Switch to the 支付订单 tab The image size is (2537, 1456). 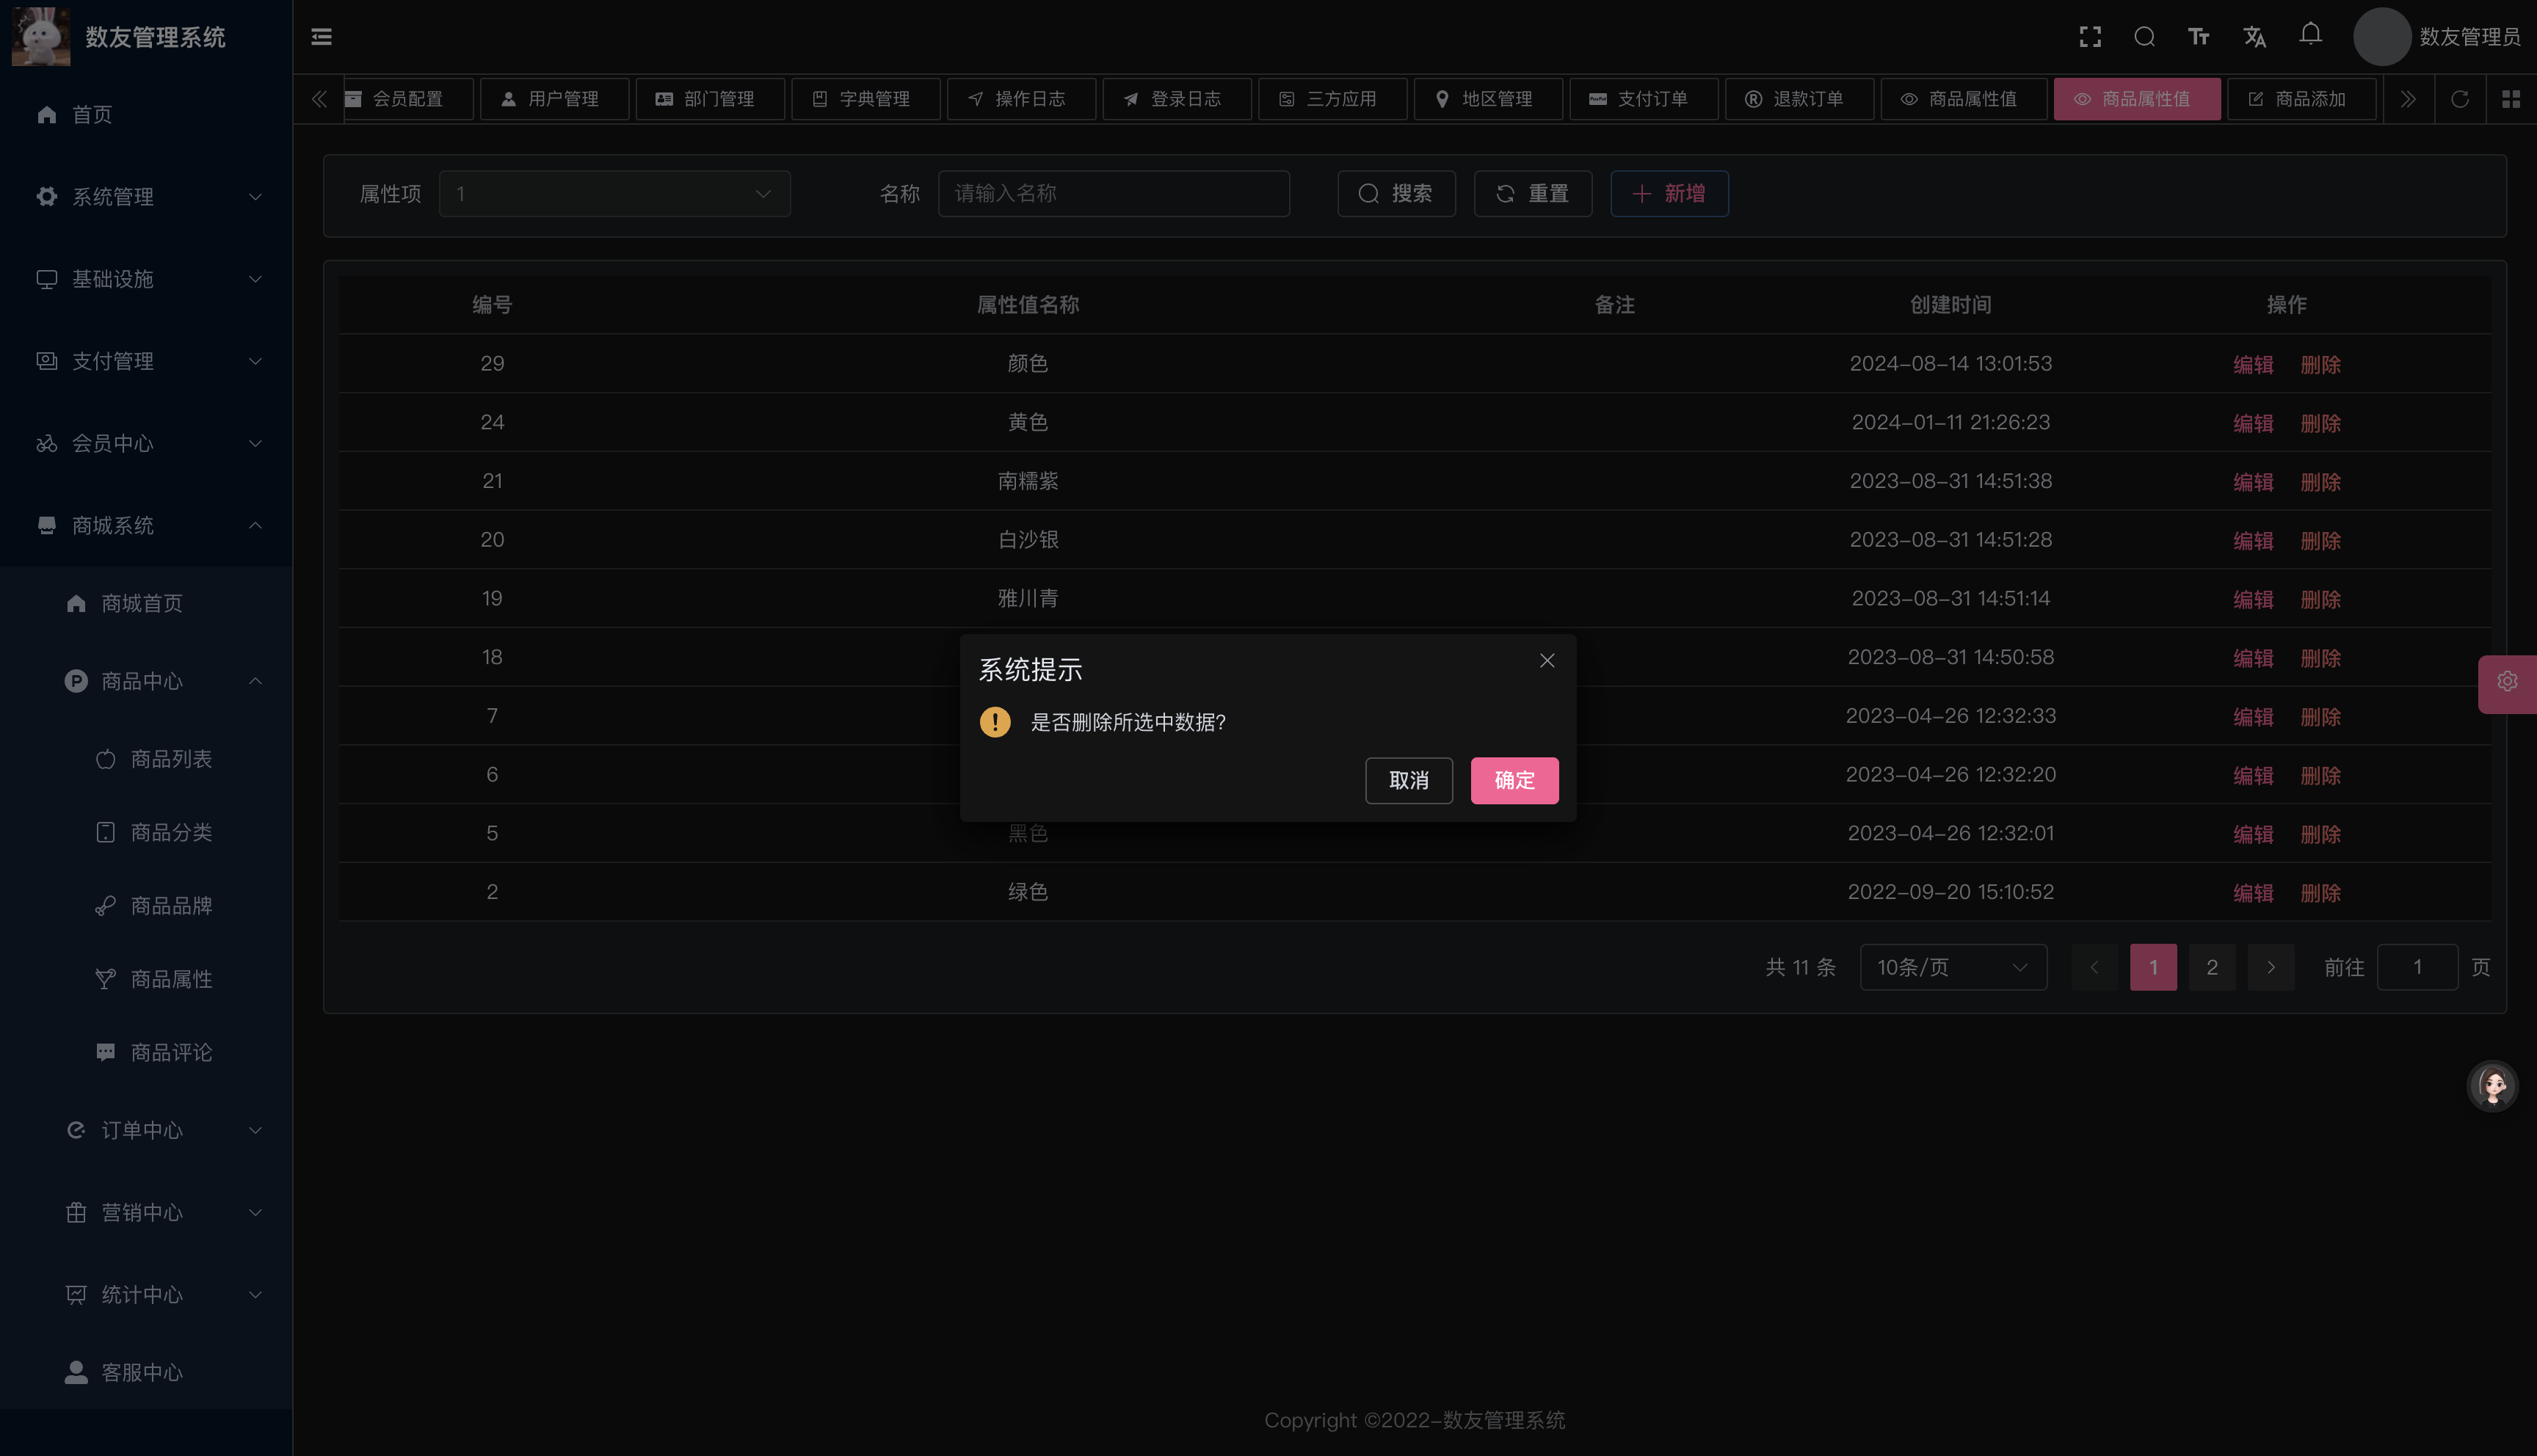click(x=1644, y=99)
